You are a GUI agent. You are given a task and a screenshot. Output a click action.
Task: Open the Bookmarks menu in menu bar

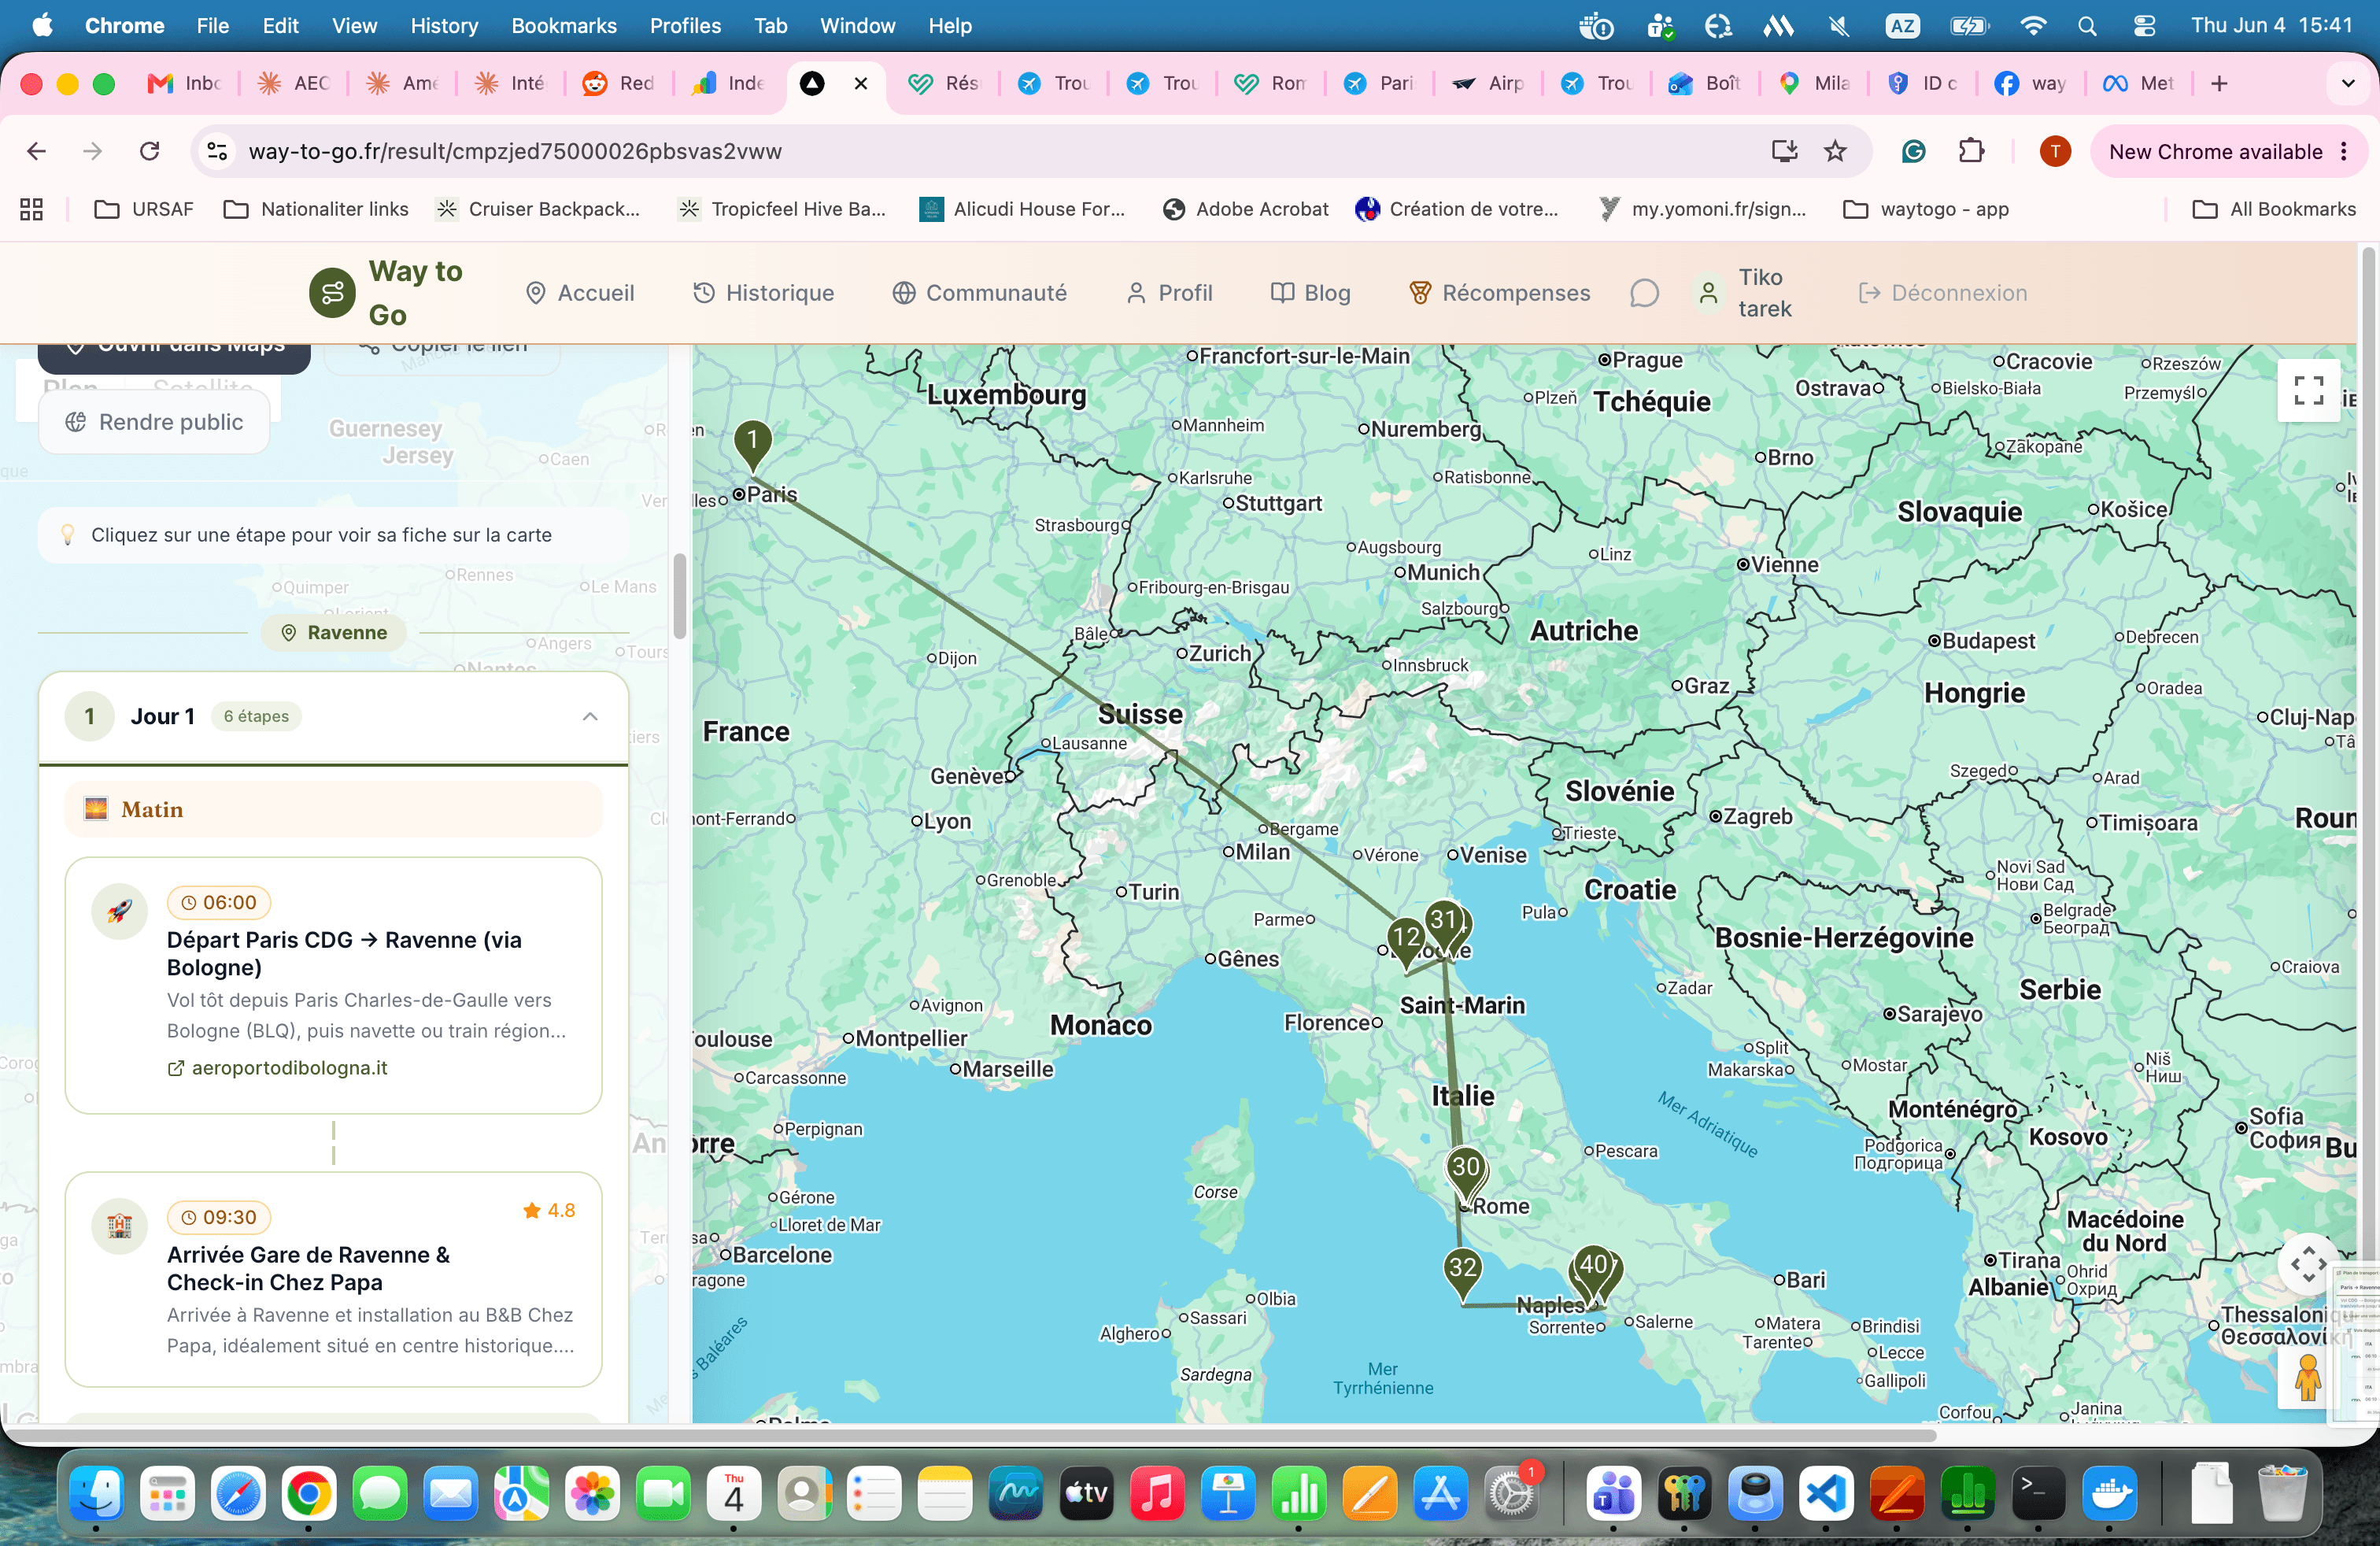point(563,26)
